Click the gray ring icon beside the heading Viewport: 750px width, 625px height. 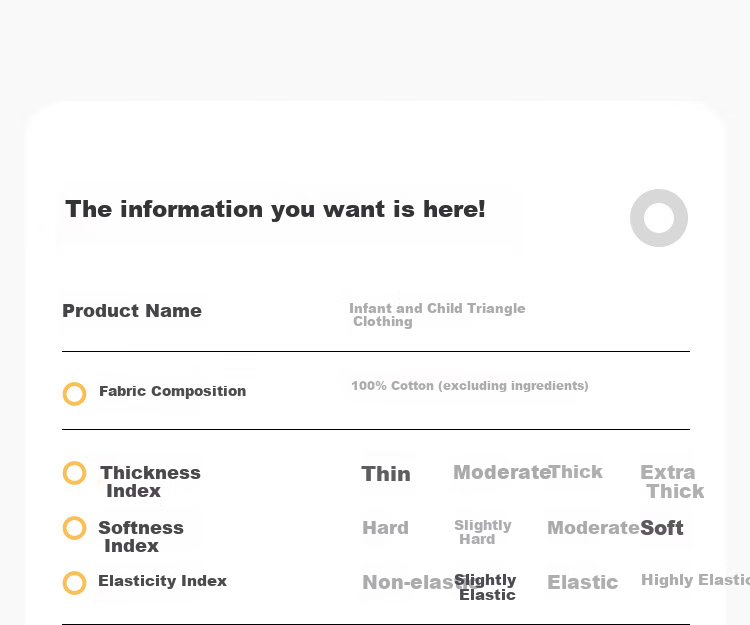pyautogui.click(x=659, y=218)
